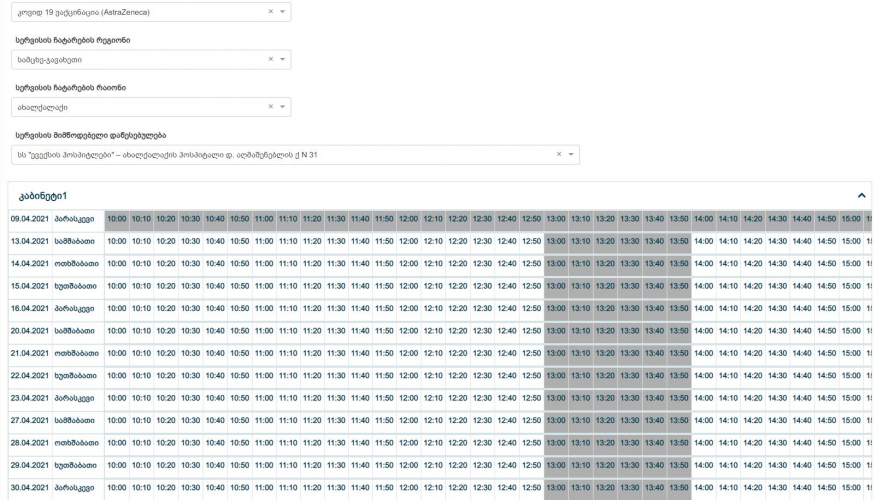Select 12:00 slot on 27.04.2021
882x500 pixels.
point(409,421)
